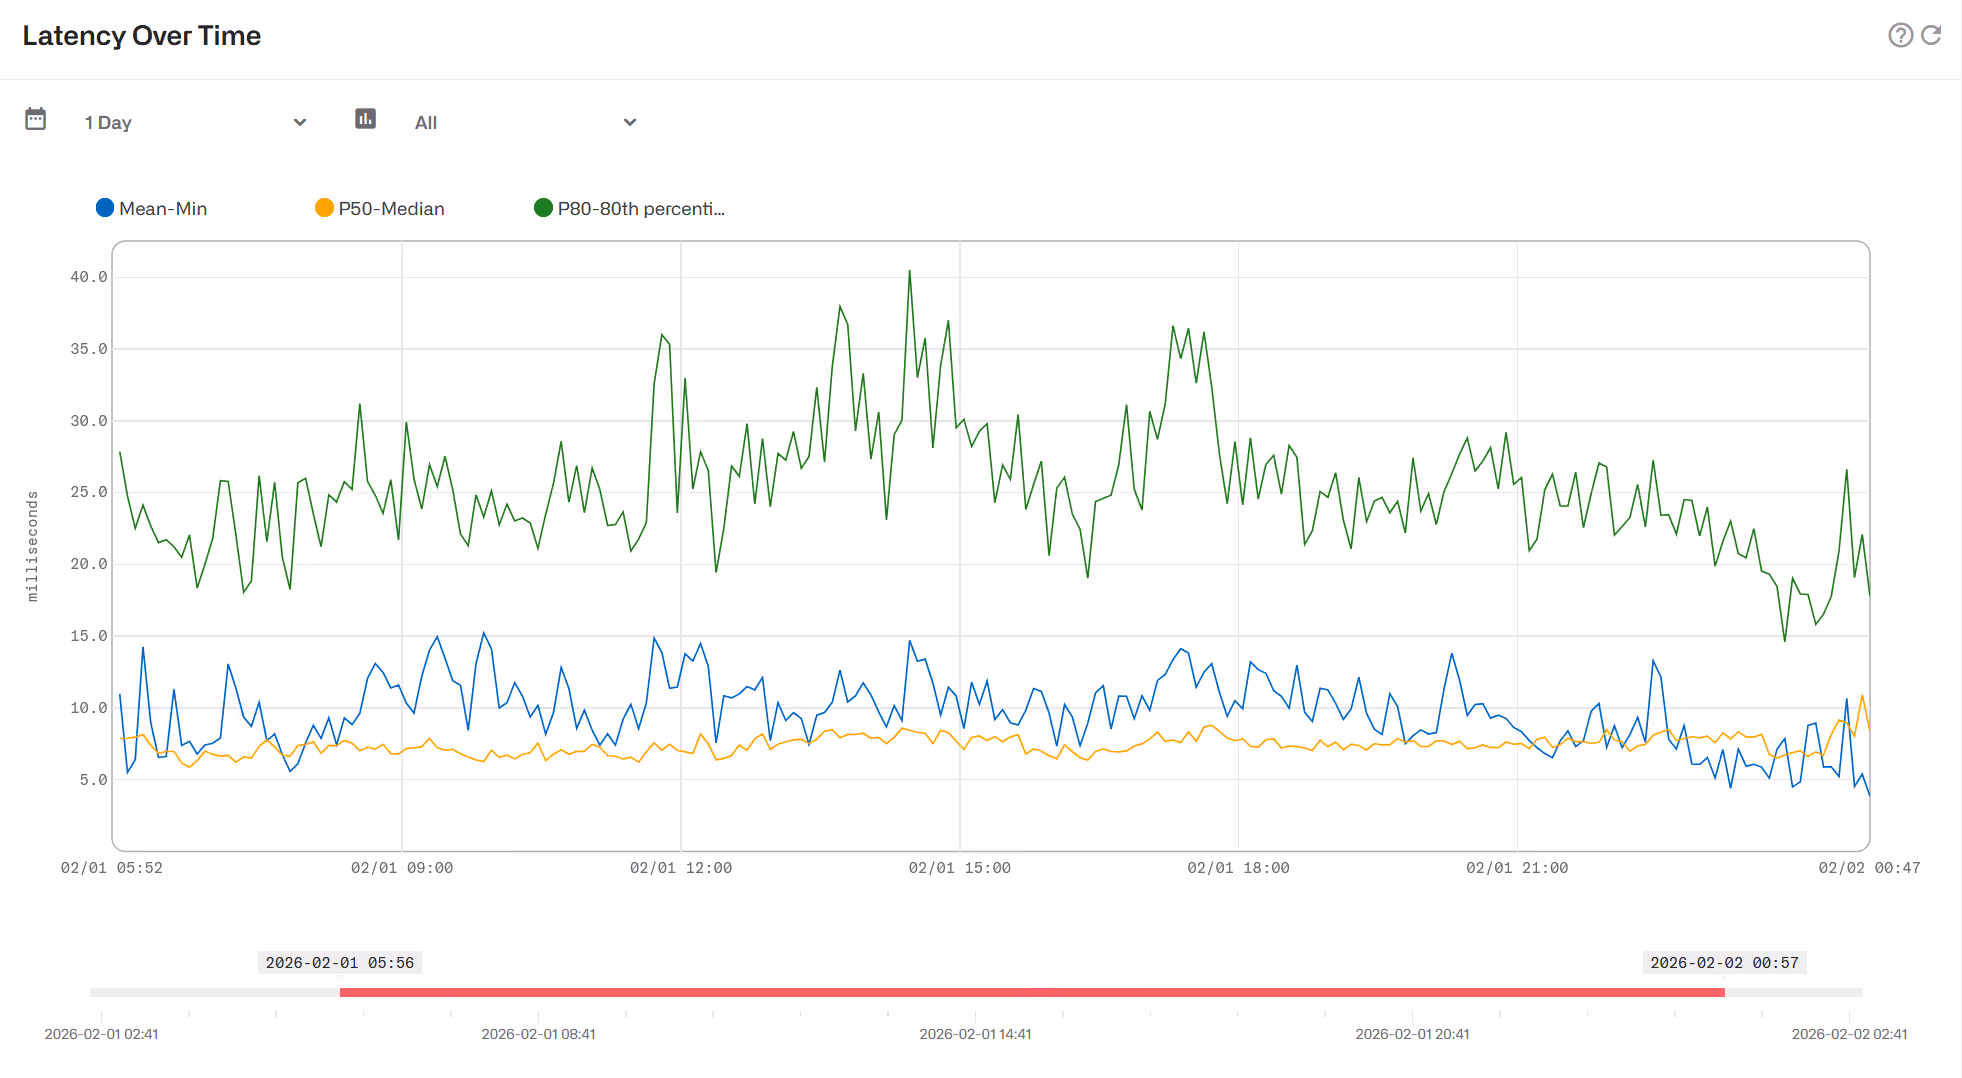Toggle the P80-80th percentile series legend
This screenshot has width=1962, height=1078.
[x=629, y=208]
